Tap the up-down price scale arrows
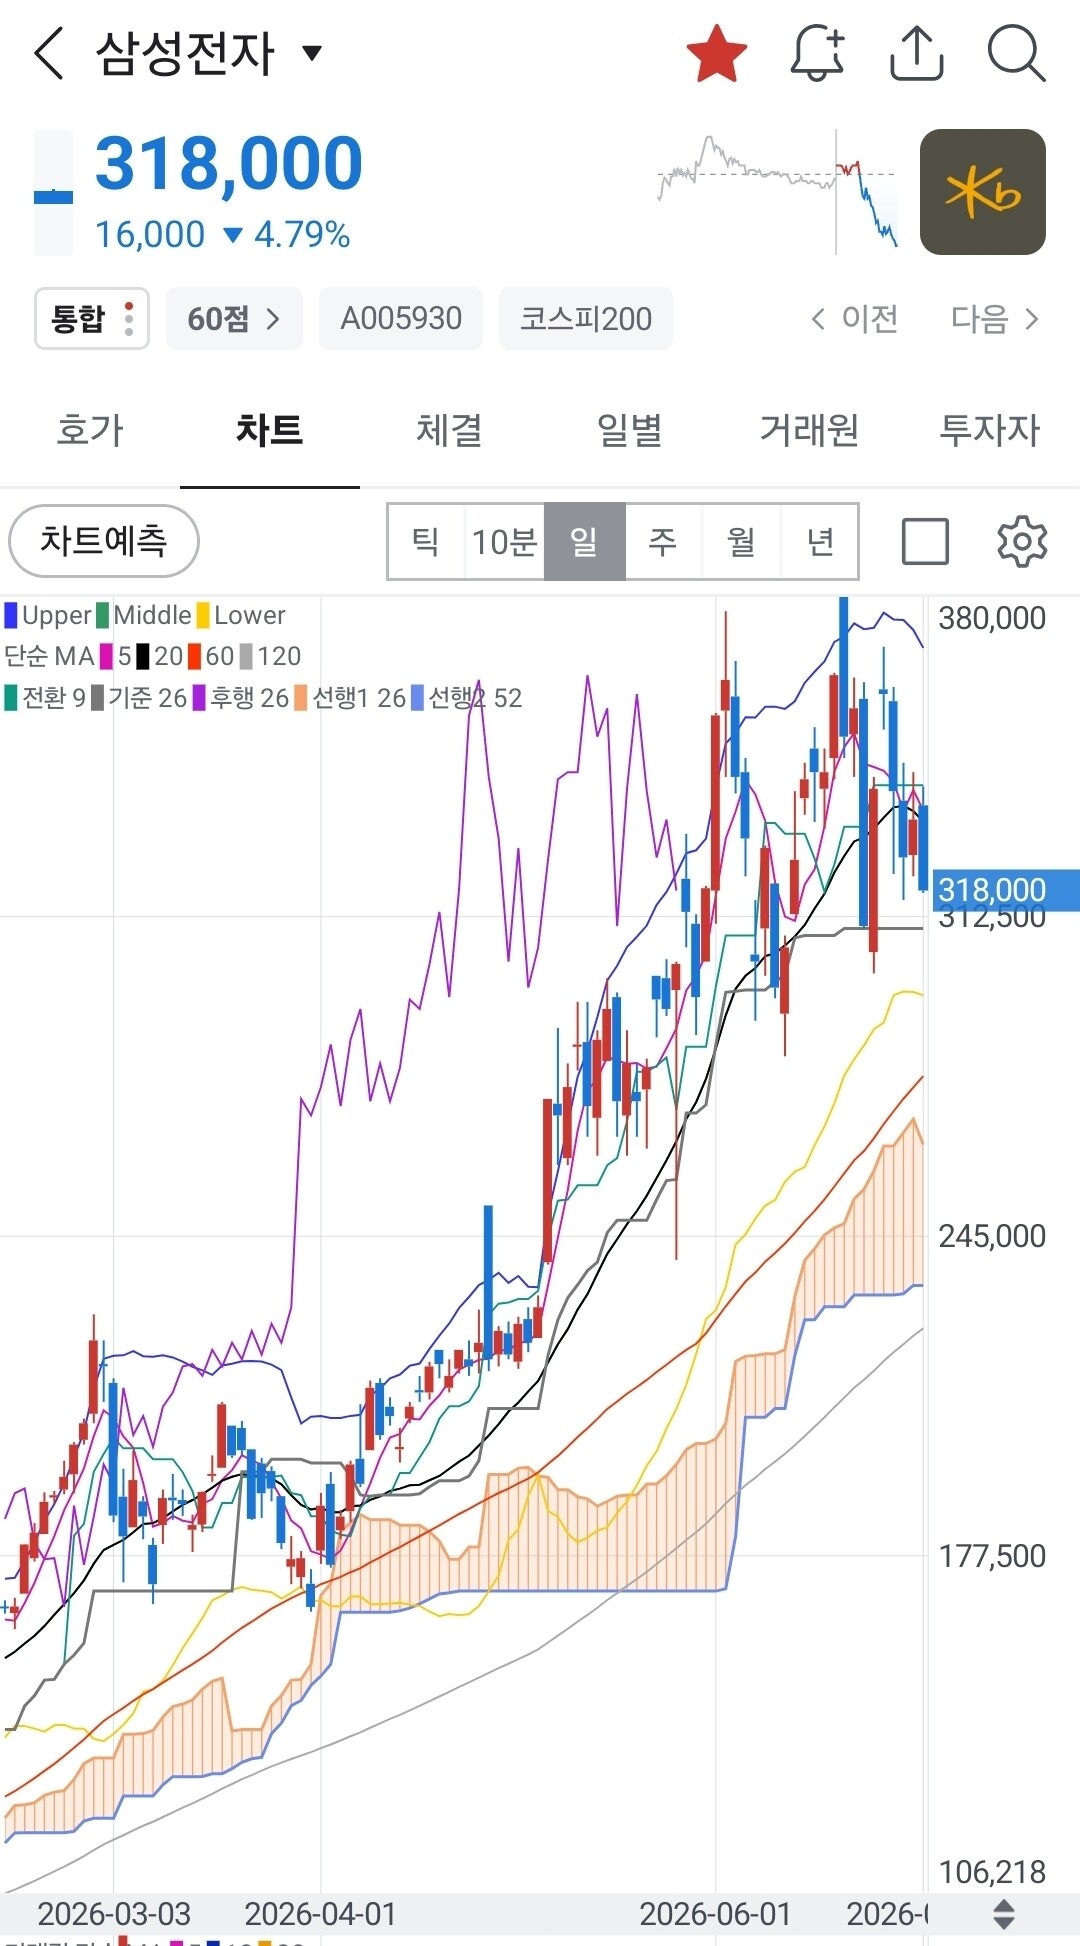The height and width of the screenshot is (1946, 1080). (1004, 1915)
